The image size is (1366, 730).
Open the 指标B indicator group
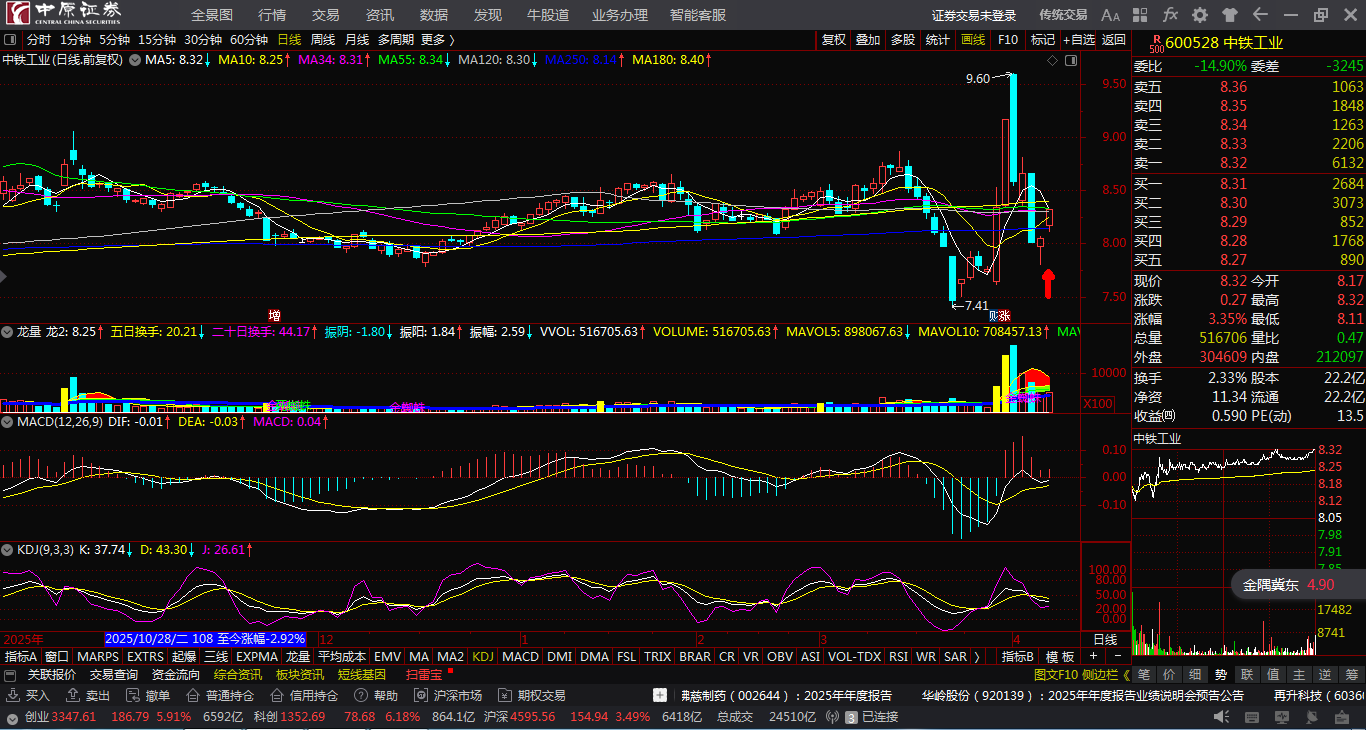coord(1018,657)
